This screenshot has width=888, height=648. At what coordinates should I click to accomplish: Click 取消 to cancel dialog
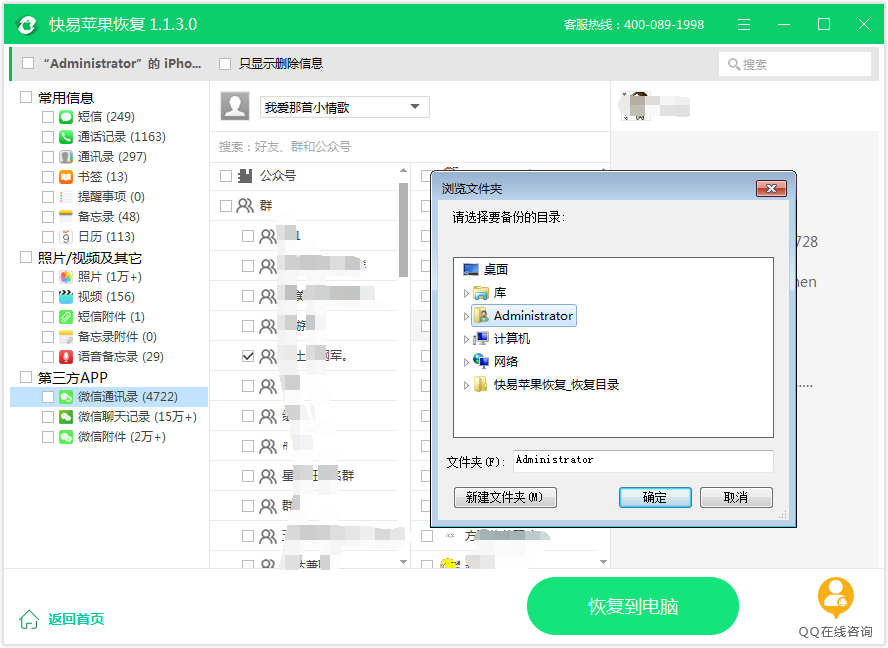click(x=736, y=497)
